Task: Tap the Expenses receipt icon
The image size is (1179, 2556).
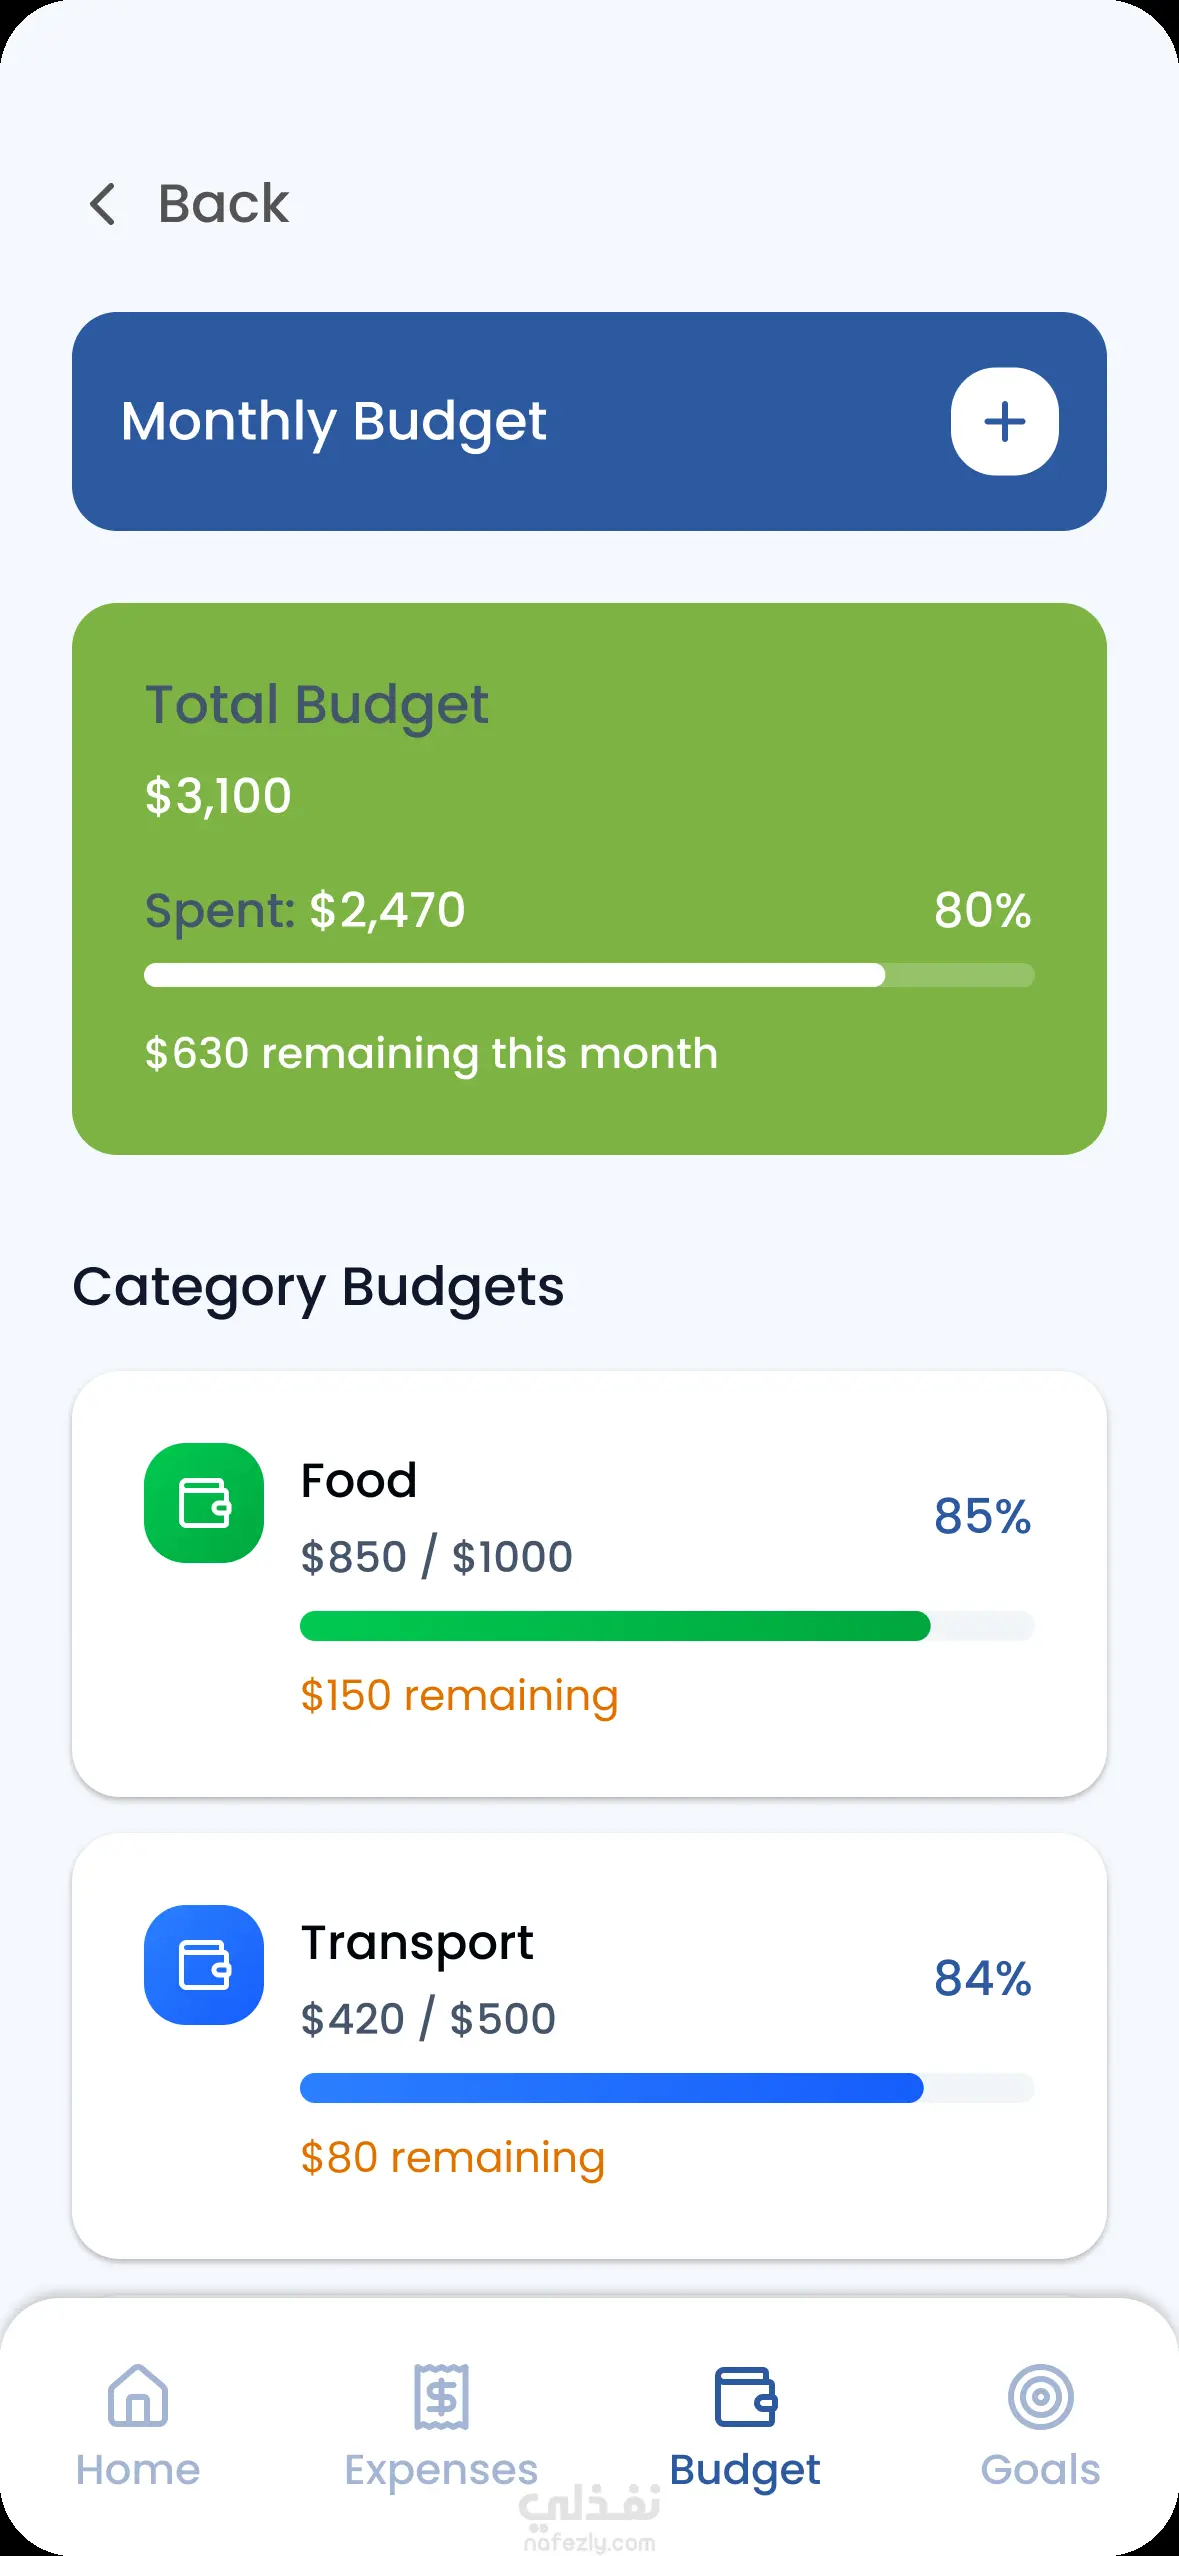Action: click(x=441, y=2396)
